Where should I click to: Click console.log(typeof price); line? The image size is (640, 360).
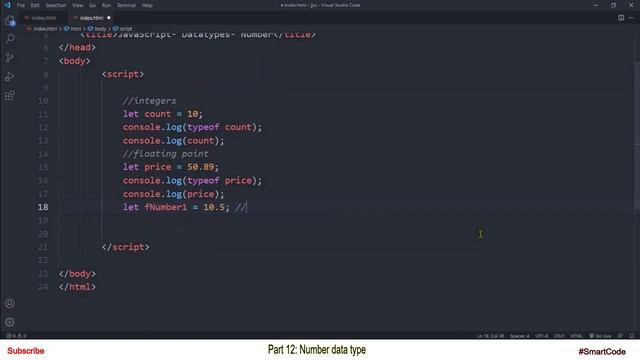click(x=192, y=180)
